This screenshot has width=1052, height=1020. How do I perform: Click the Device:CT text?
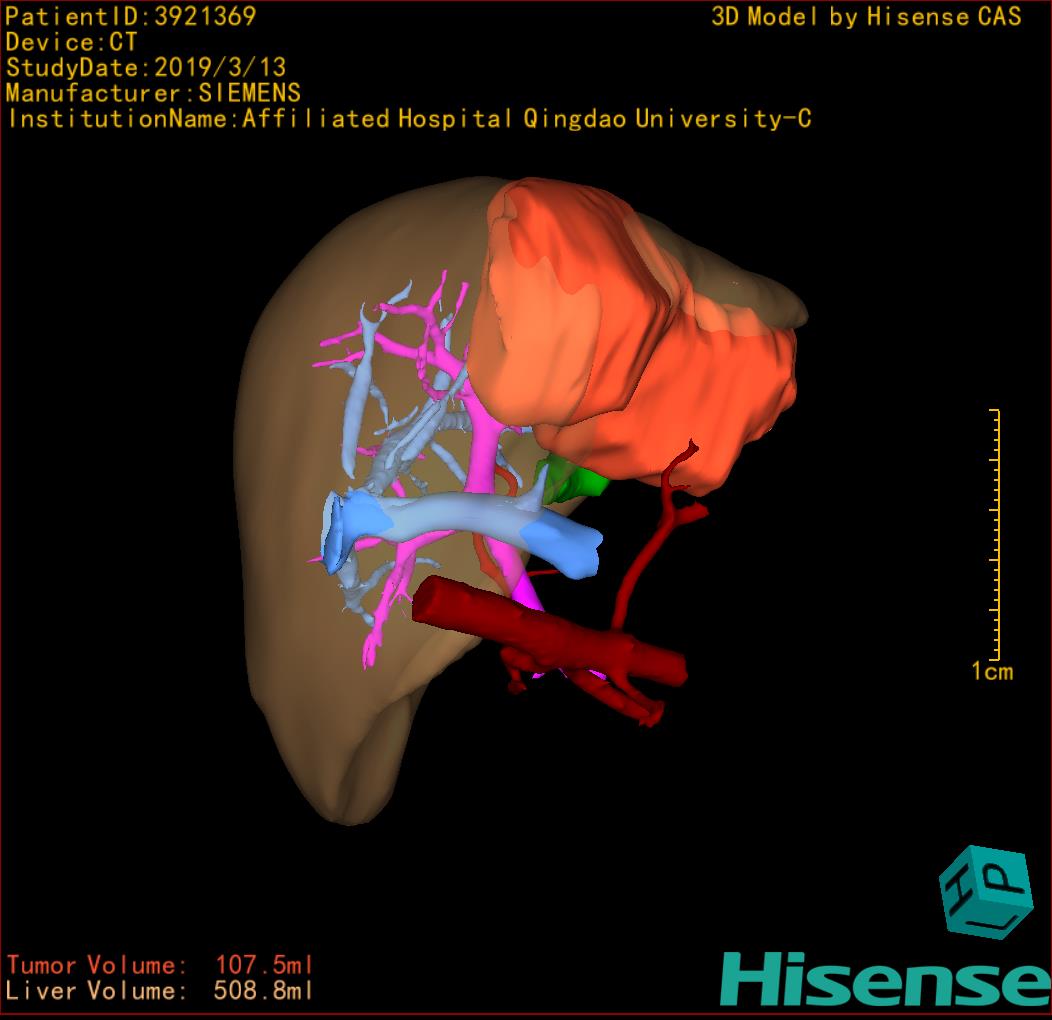click(x=71, y=42)
